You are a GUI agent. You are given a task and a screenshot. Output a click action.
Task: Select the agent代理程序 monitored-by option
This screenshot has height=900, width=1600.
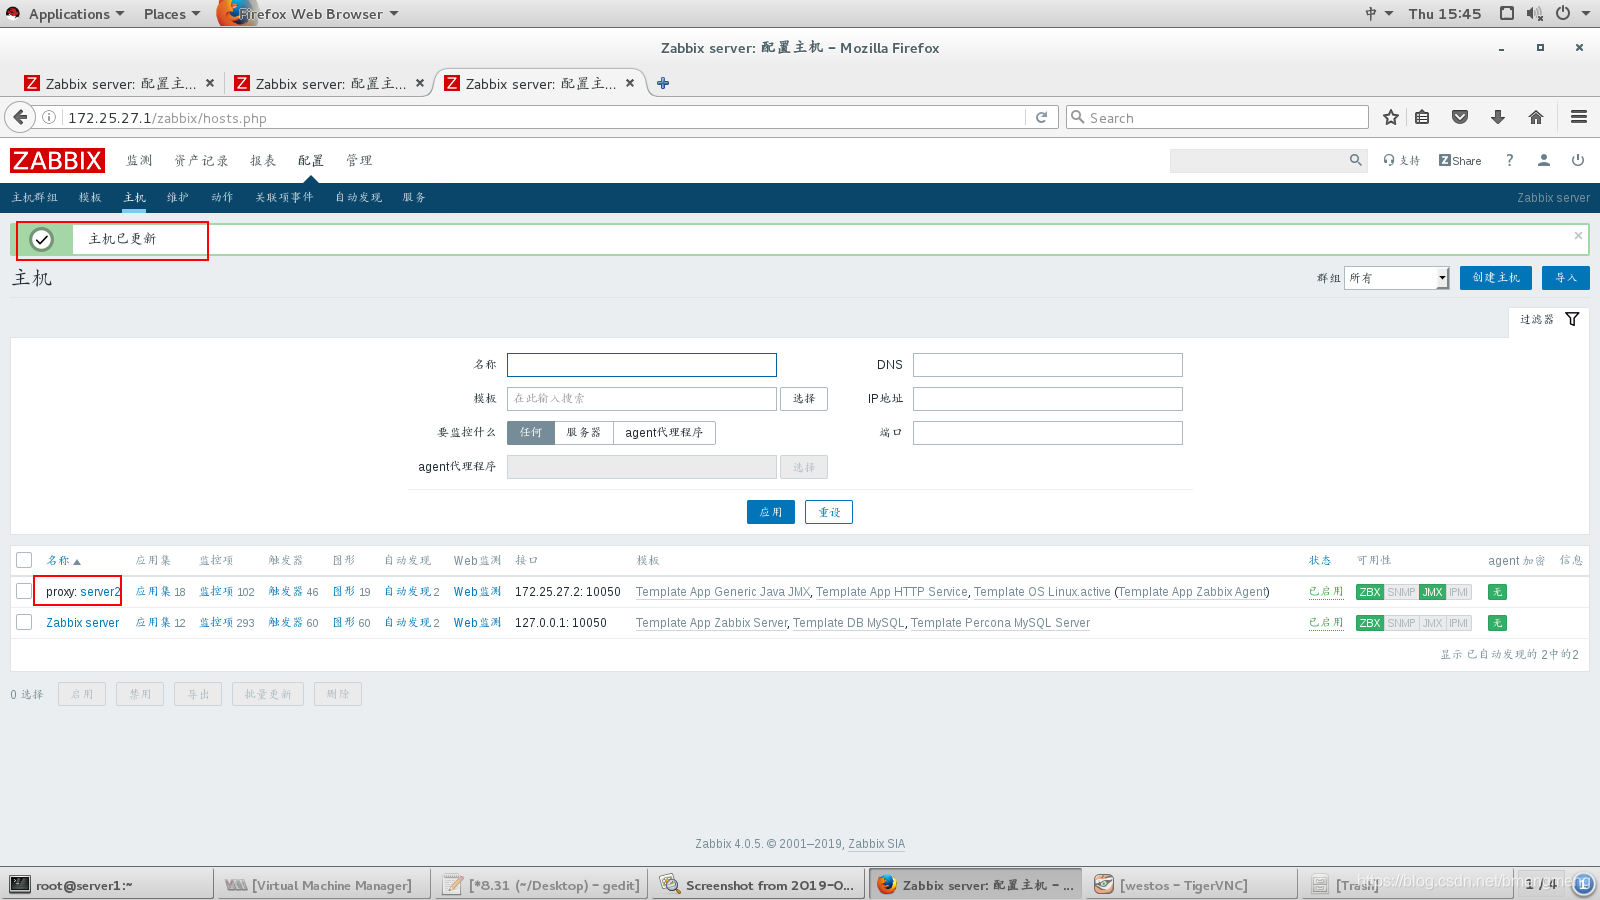(x=664, y=432)
